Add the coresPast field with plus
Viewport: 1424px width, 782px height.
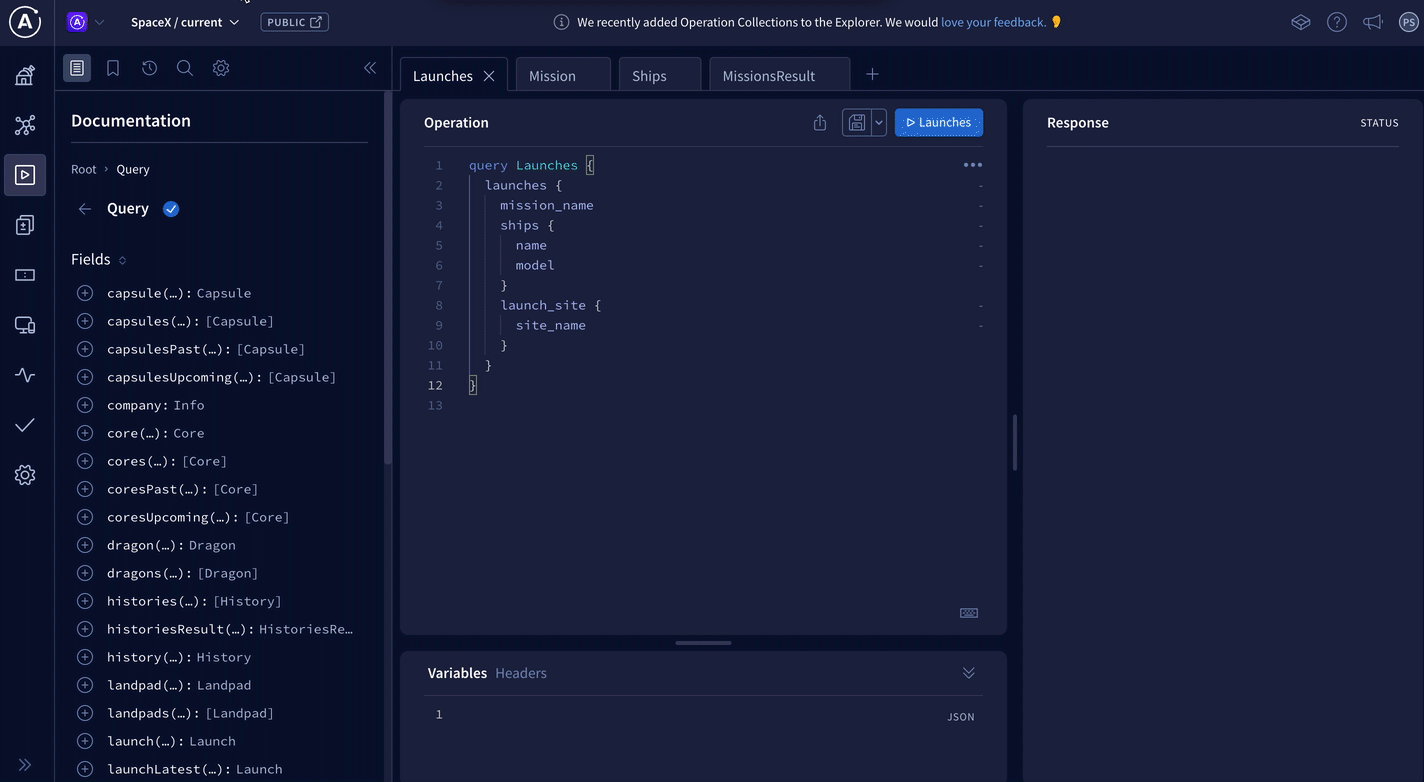[85, 489]
